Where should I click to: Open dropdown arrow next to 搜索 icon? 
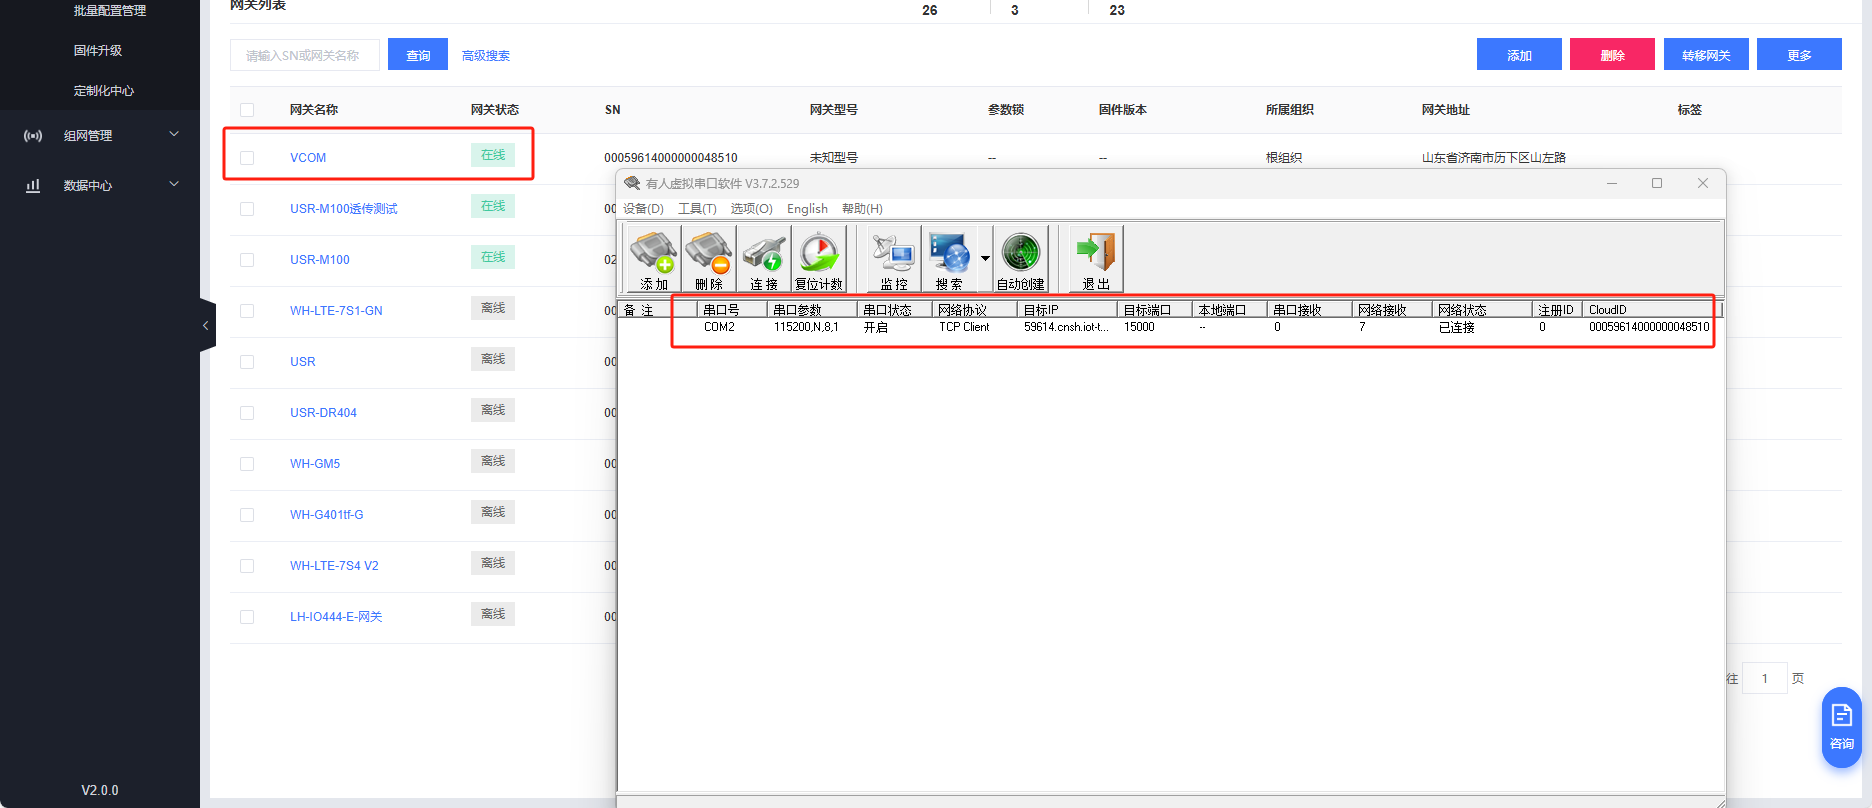[x=985, y=258]
